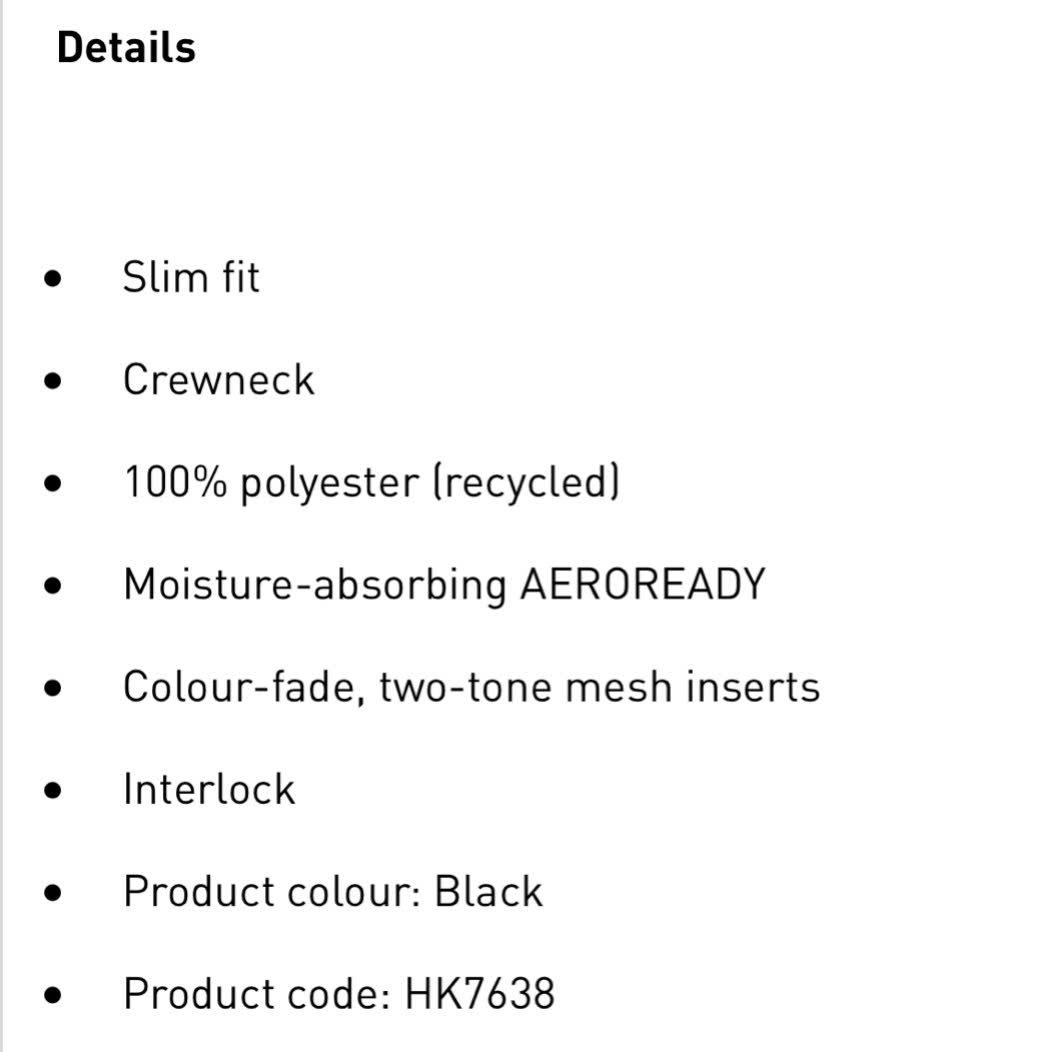1060x1052 pixels.
Task: Click the bullet beside Crewneck
Action: [53, 381]
